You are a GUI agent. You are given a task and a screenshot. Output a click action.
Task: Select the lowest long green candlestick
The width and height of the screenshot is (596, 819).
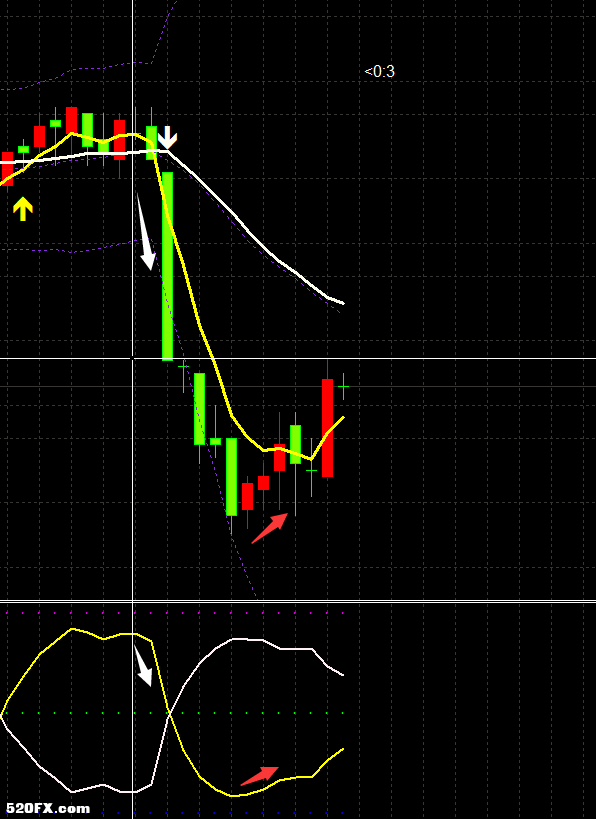pyautogui.click(x=231, y=477)
